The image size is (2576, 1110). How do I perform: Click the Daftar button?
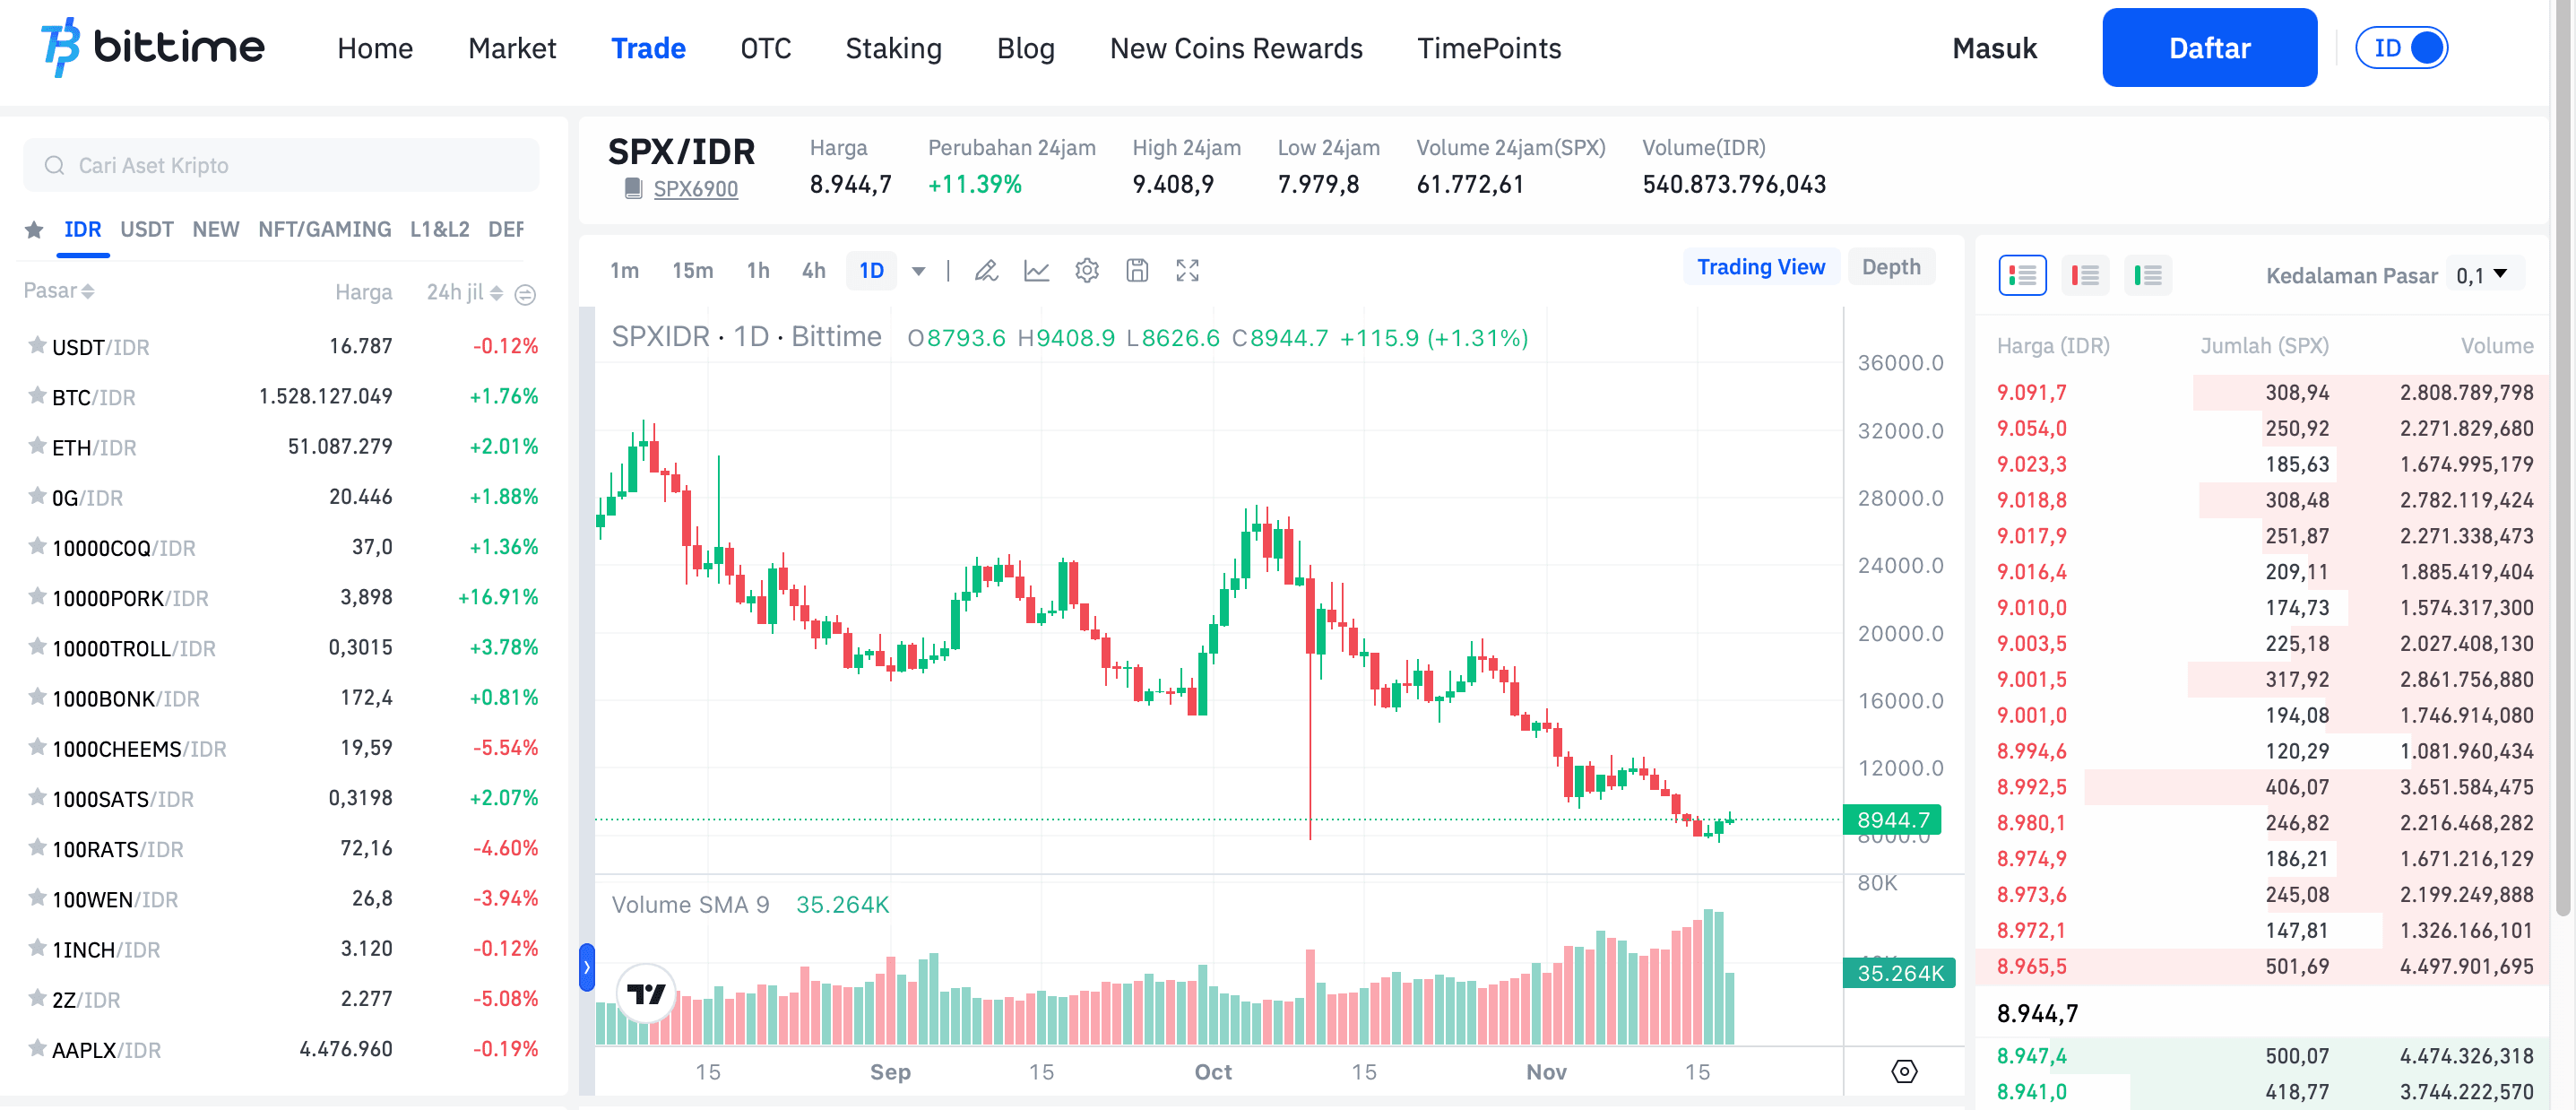2209,47
